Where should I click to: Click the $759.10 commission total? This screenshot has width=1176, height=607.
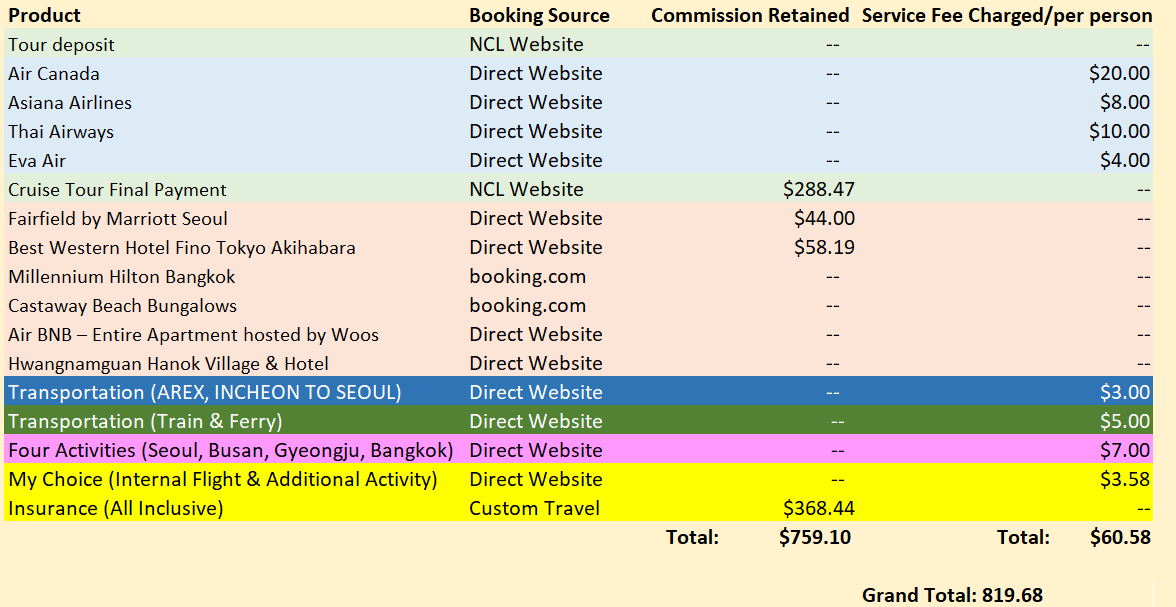tap(815, 537)
